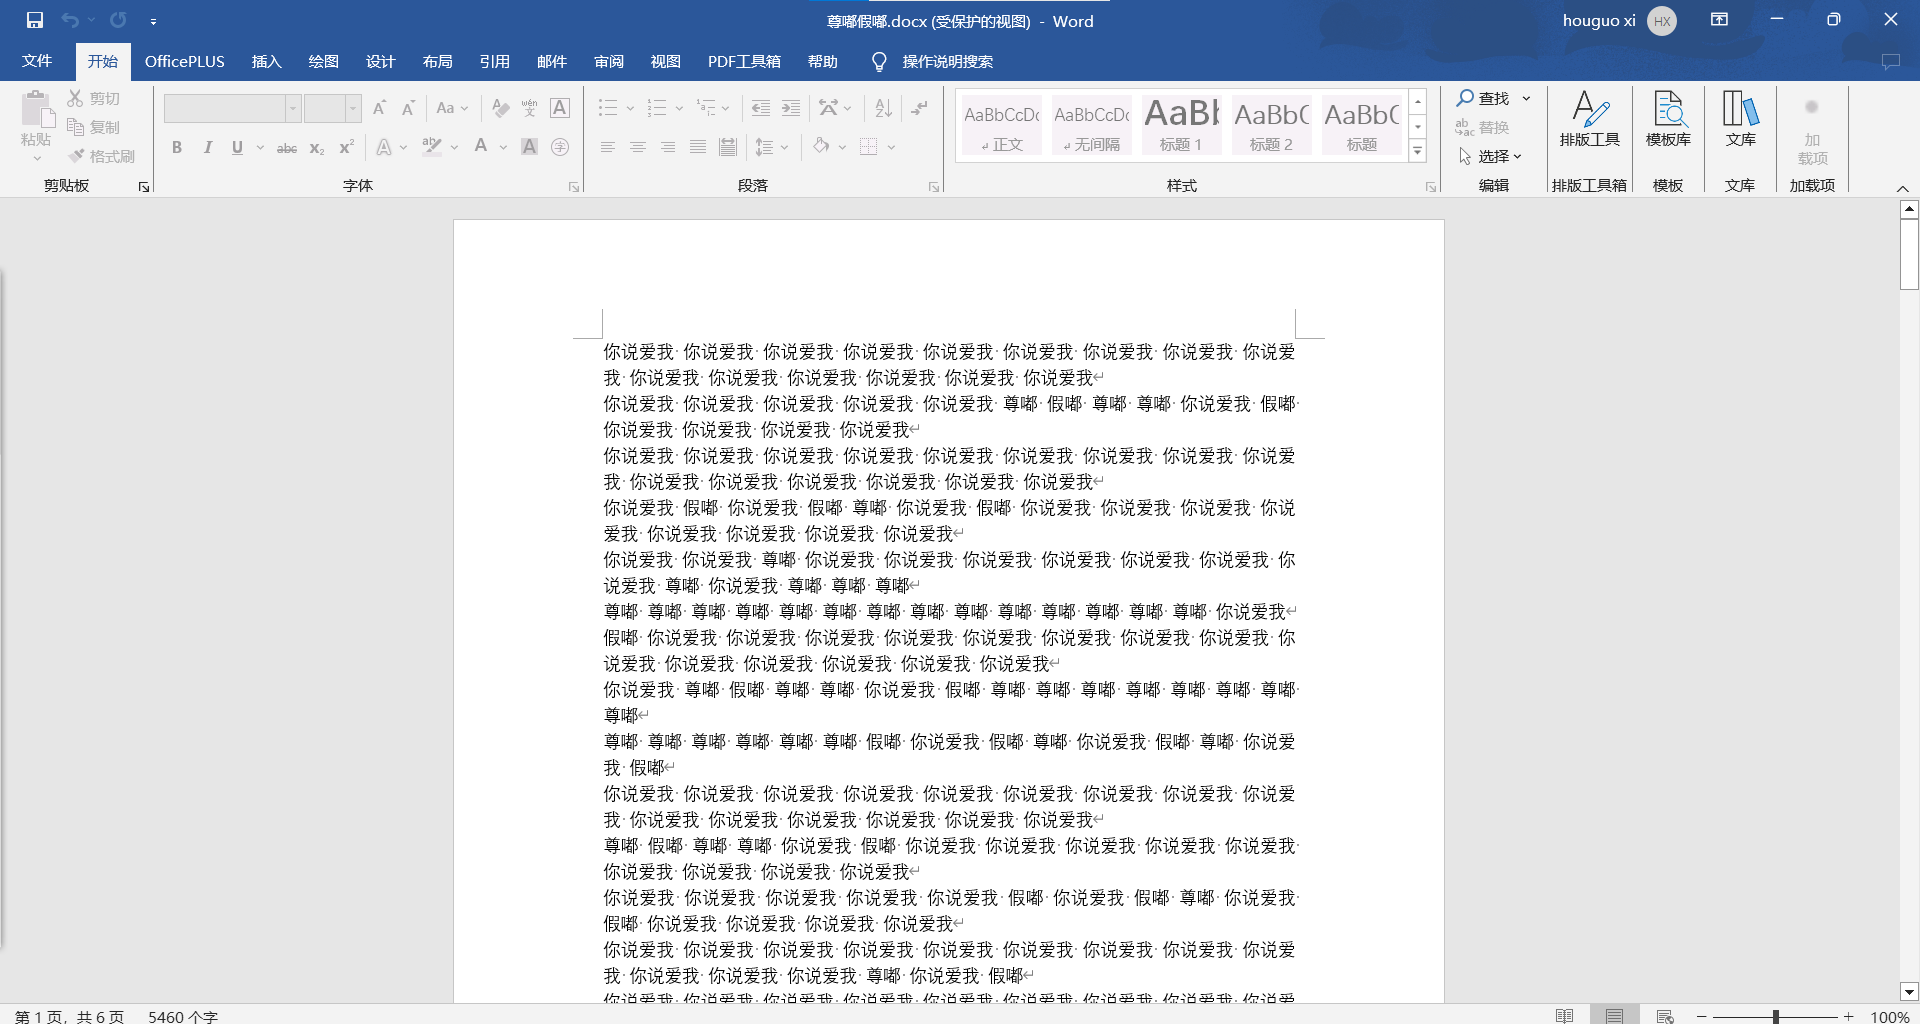Select the 布局 ribbon tab
1920x1024 pixels.
[x=438, y=61]
